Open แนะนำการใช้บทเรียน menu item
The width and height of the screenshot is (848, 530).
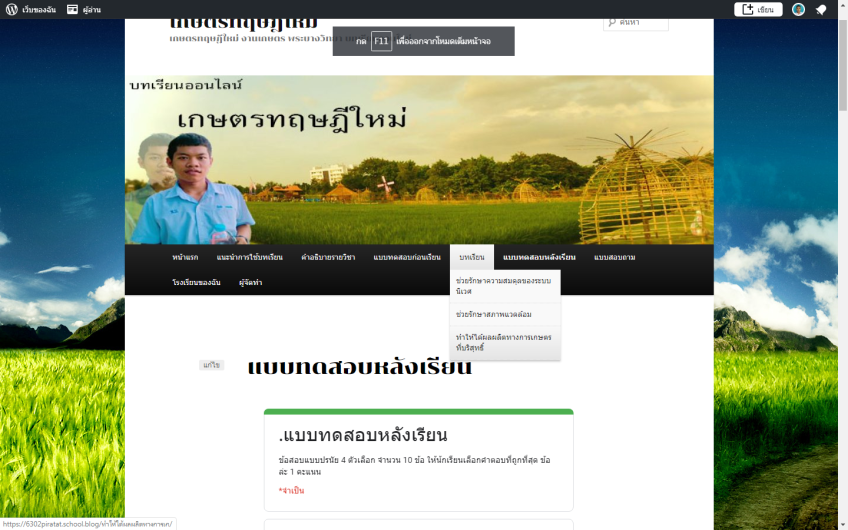click(249, 257)
